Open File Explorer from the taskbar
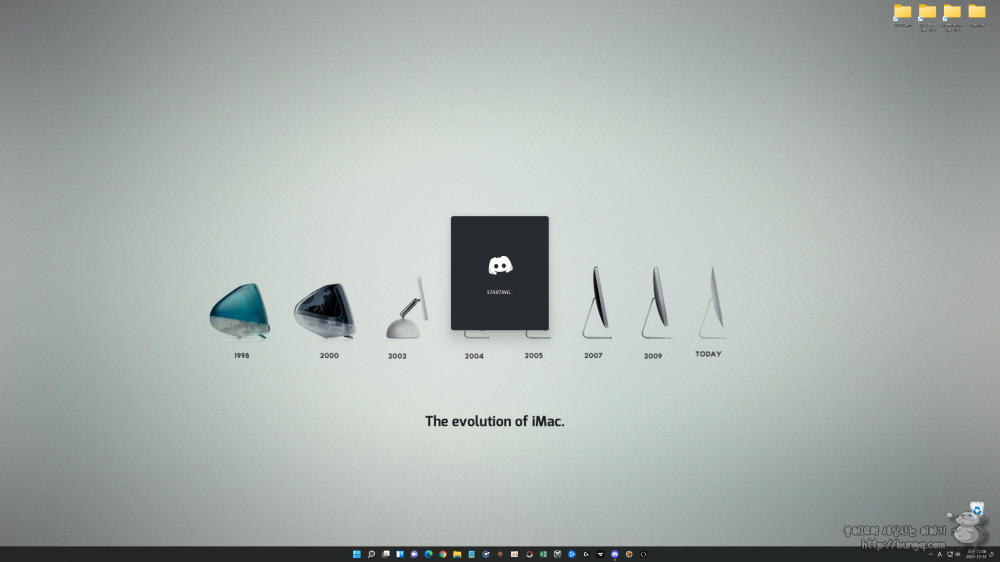The image size is (1000, 562). point(457,554)
